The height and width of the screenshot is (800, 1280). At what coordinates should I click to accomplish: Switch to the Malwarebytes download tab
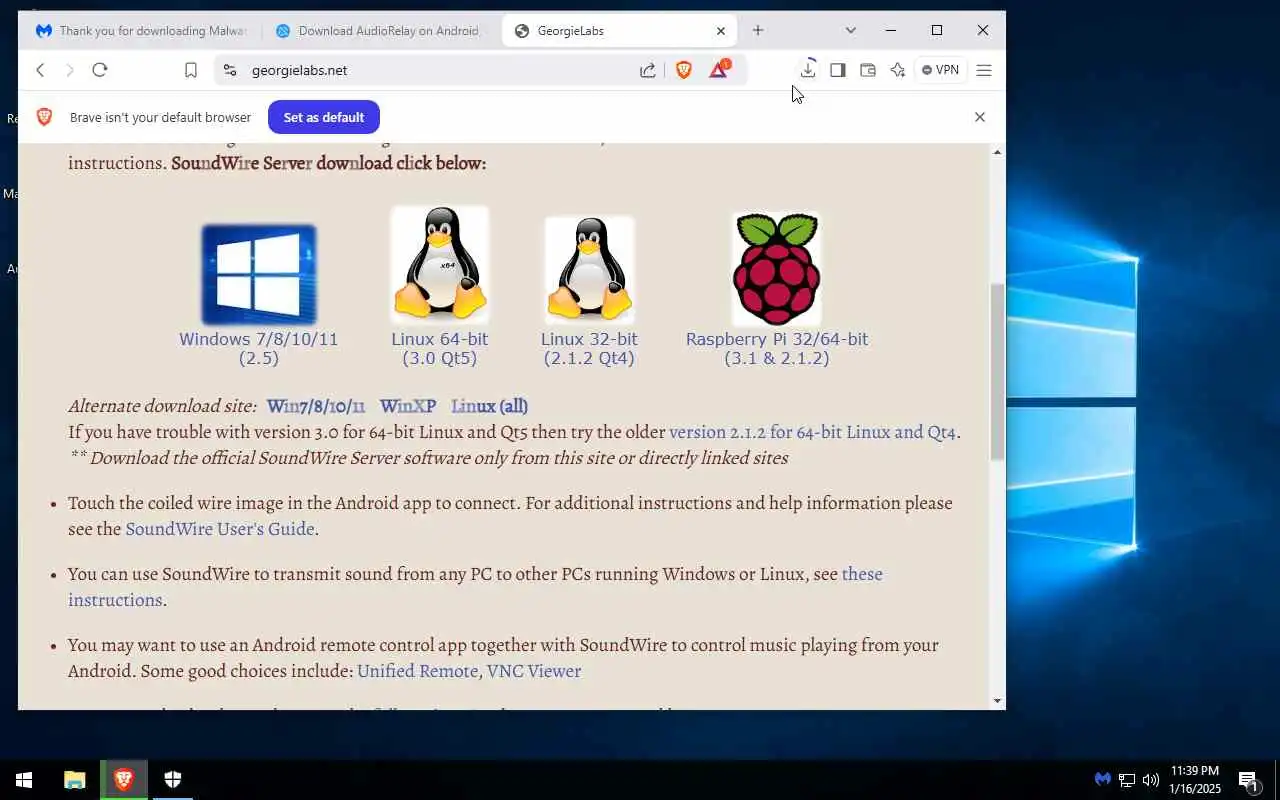pos(140,31)
